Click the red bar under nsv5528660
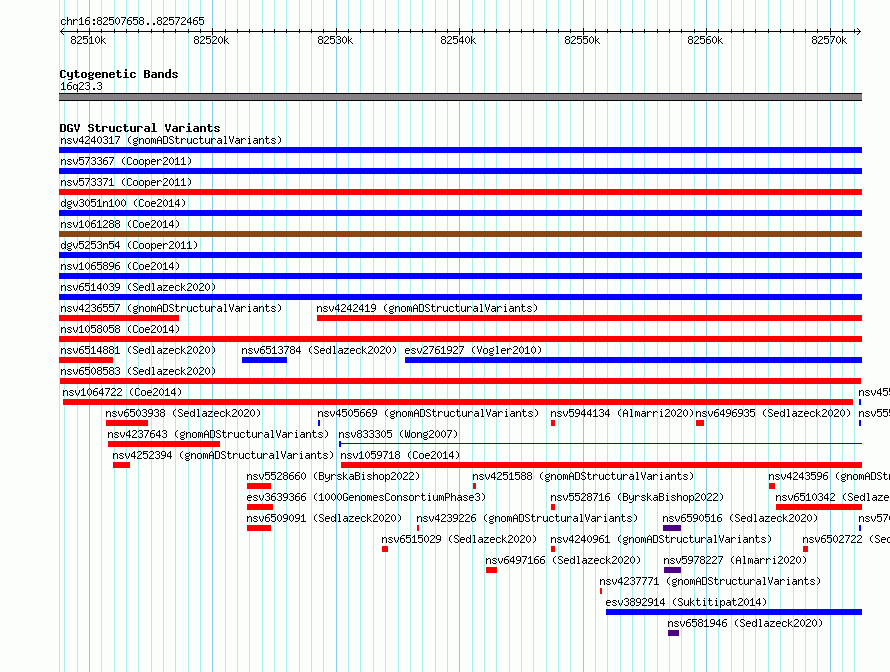Image resolution: width=890 pixels, height=672 pixels. 259,486
